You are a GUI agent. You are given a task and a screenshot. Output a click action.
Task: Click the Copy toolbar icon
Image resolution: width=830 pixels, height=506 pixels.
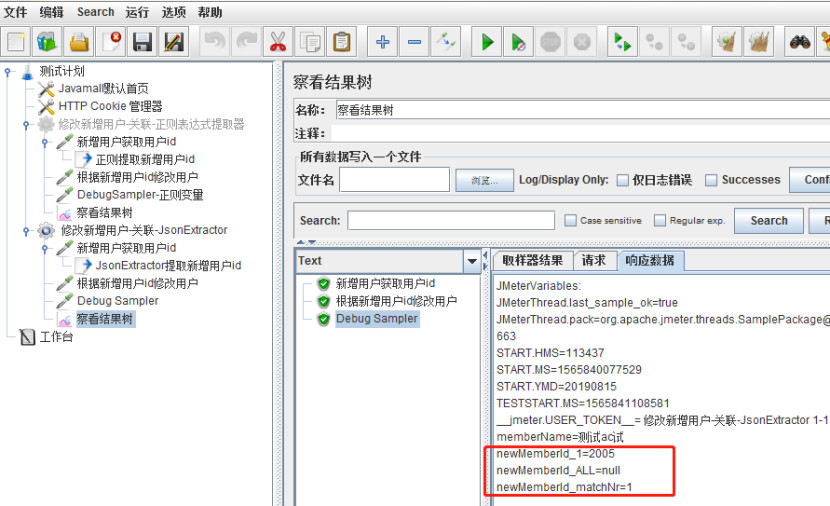point(310,41)
